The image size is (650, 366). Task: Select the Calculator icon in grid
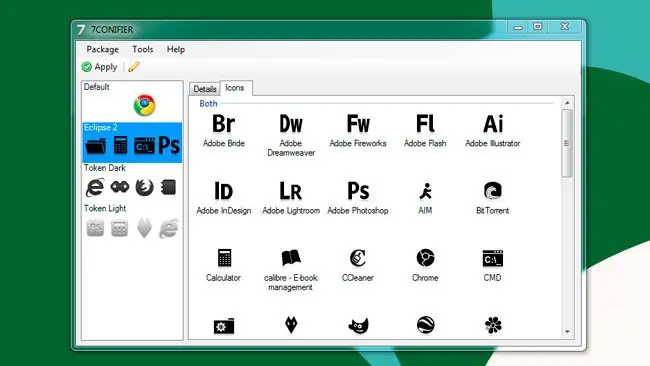pyautogui.click(x=224, y=258)
